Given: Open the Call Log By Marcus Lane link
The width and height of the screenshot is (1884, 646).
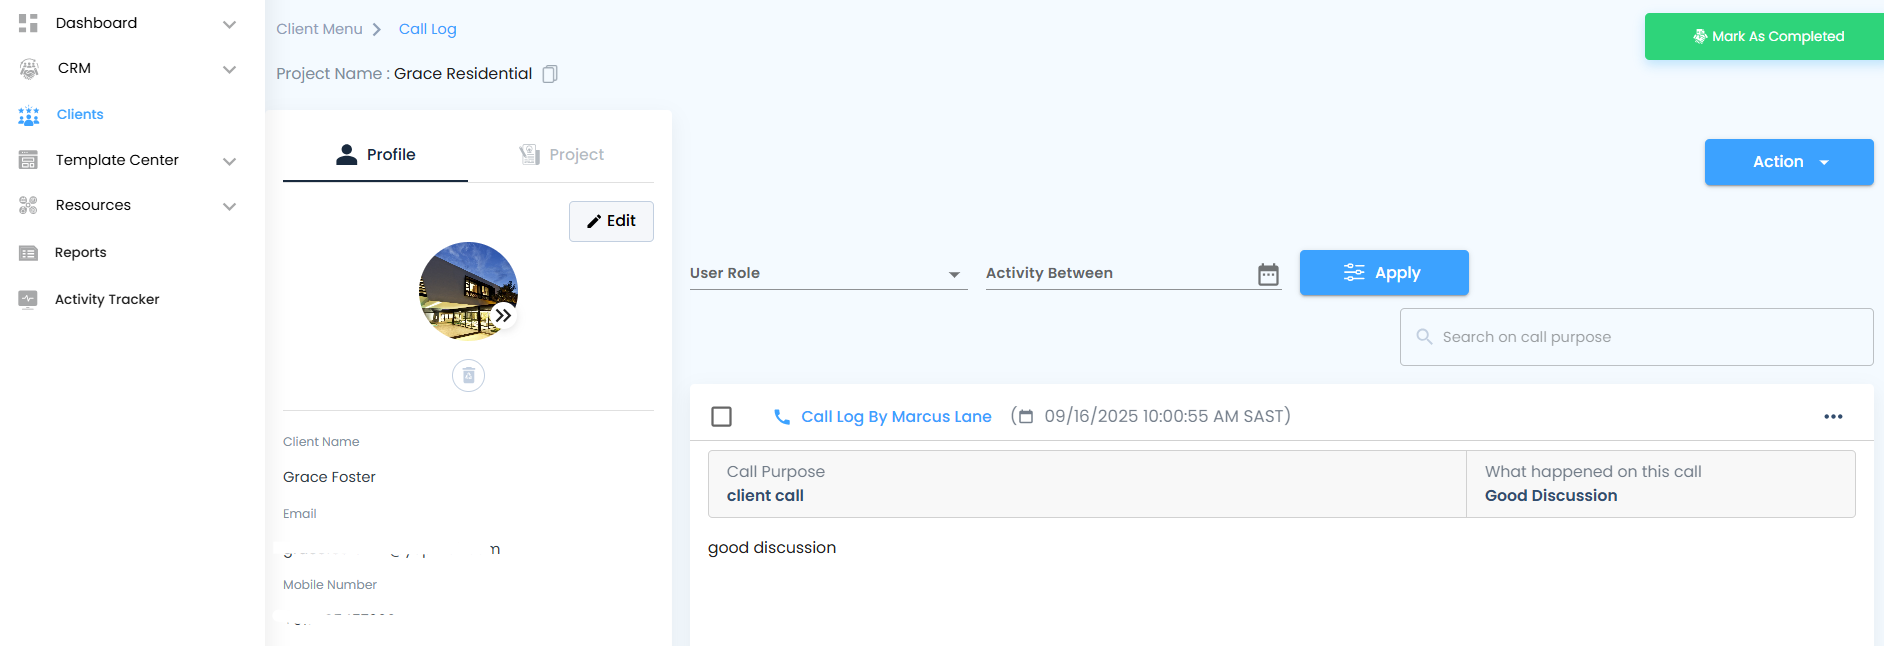Looking at the screenshot, I should [x=896, y=417].
